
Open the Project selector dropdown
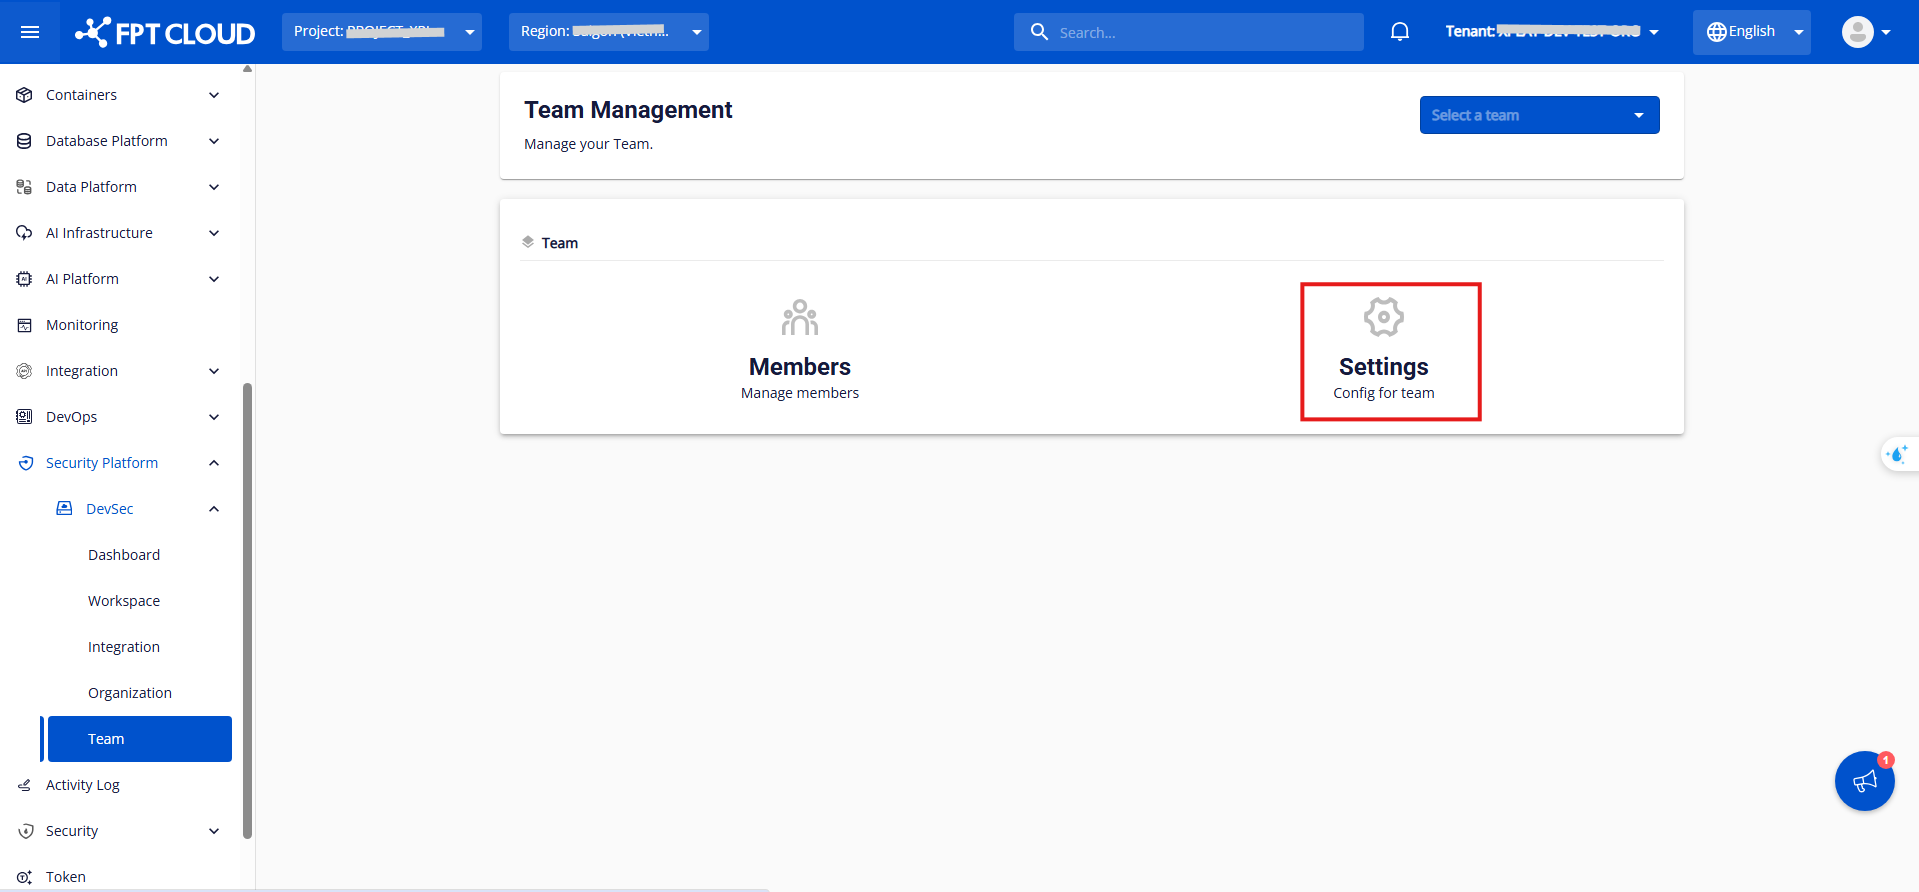pos(381,32)
